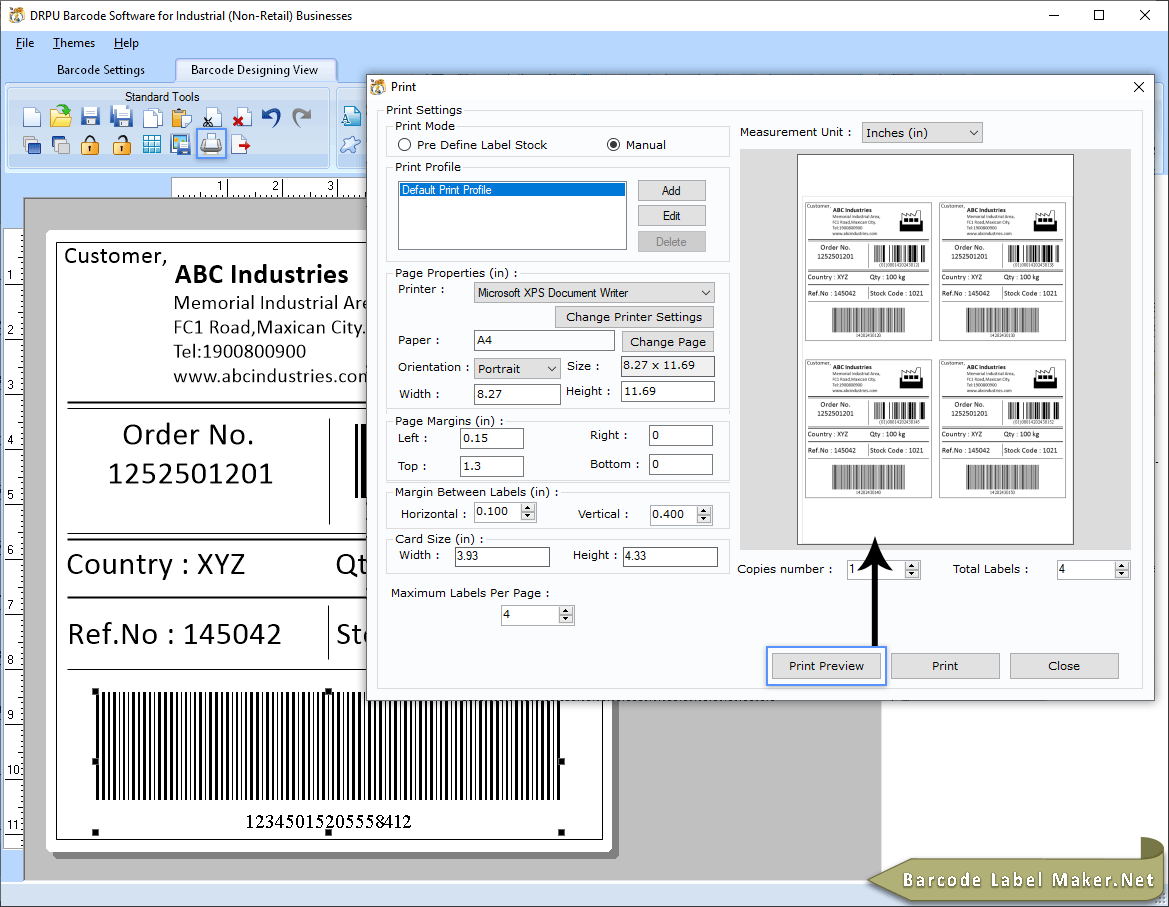Click the Close button in Print dialog
1169x907 pixels.
pyautogui.click(x=1063, y=666)
